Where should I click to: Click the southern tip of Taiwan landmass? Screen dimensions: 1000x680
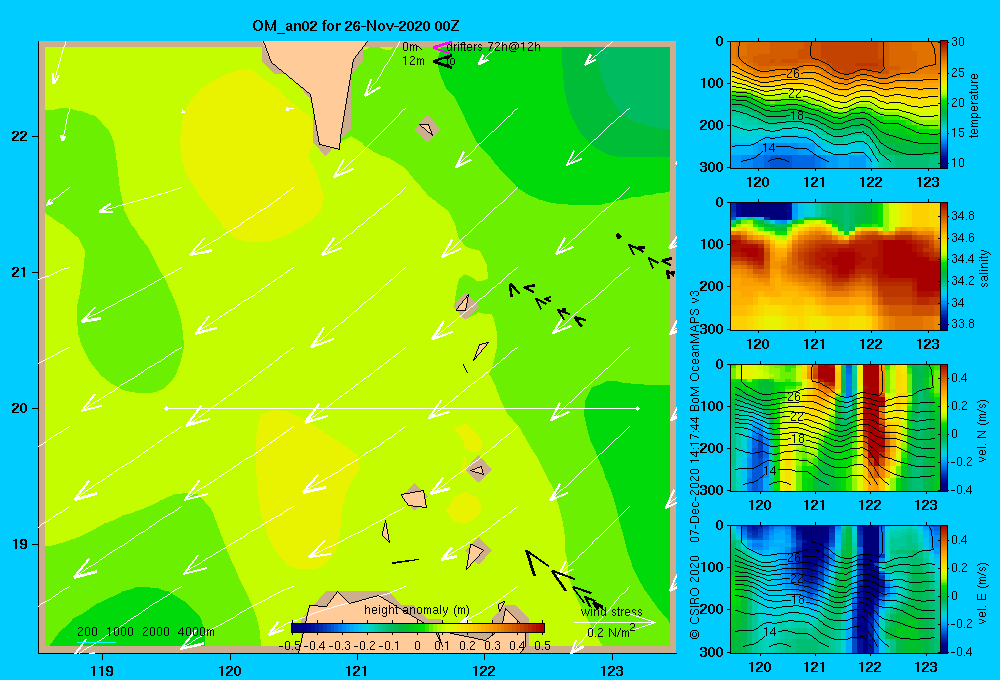[x=330, y=145]
